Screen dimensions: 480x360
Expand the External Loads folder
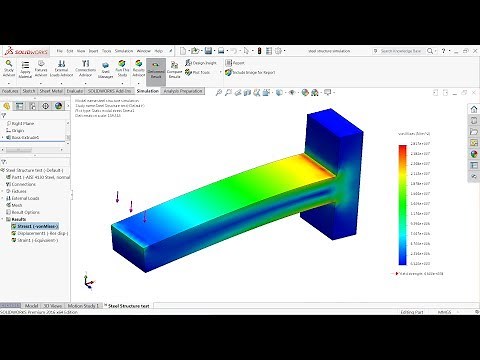coord(3,198)
